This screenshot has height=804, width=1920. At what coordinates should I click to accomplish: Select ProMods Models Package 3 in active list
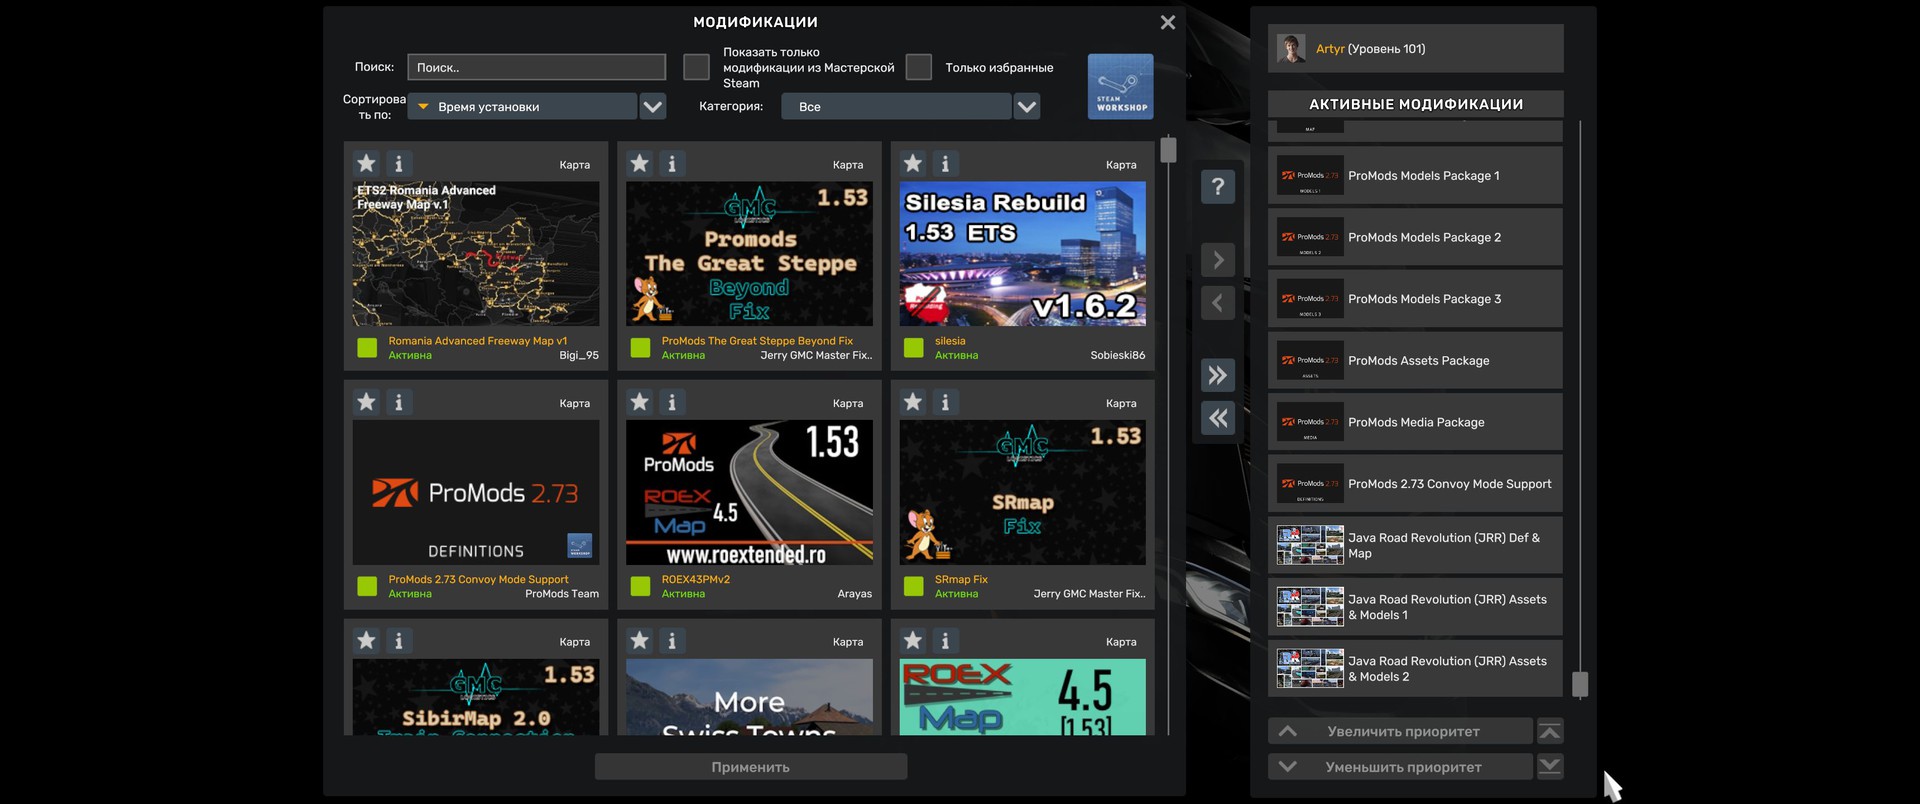tap(1415, 299)
